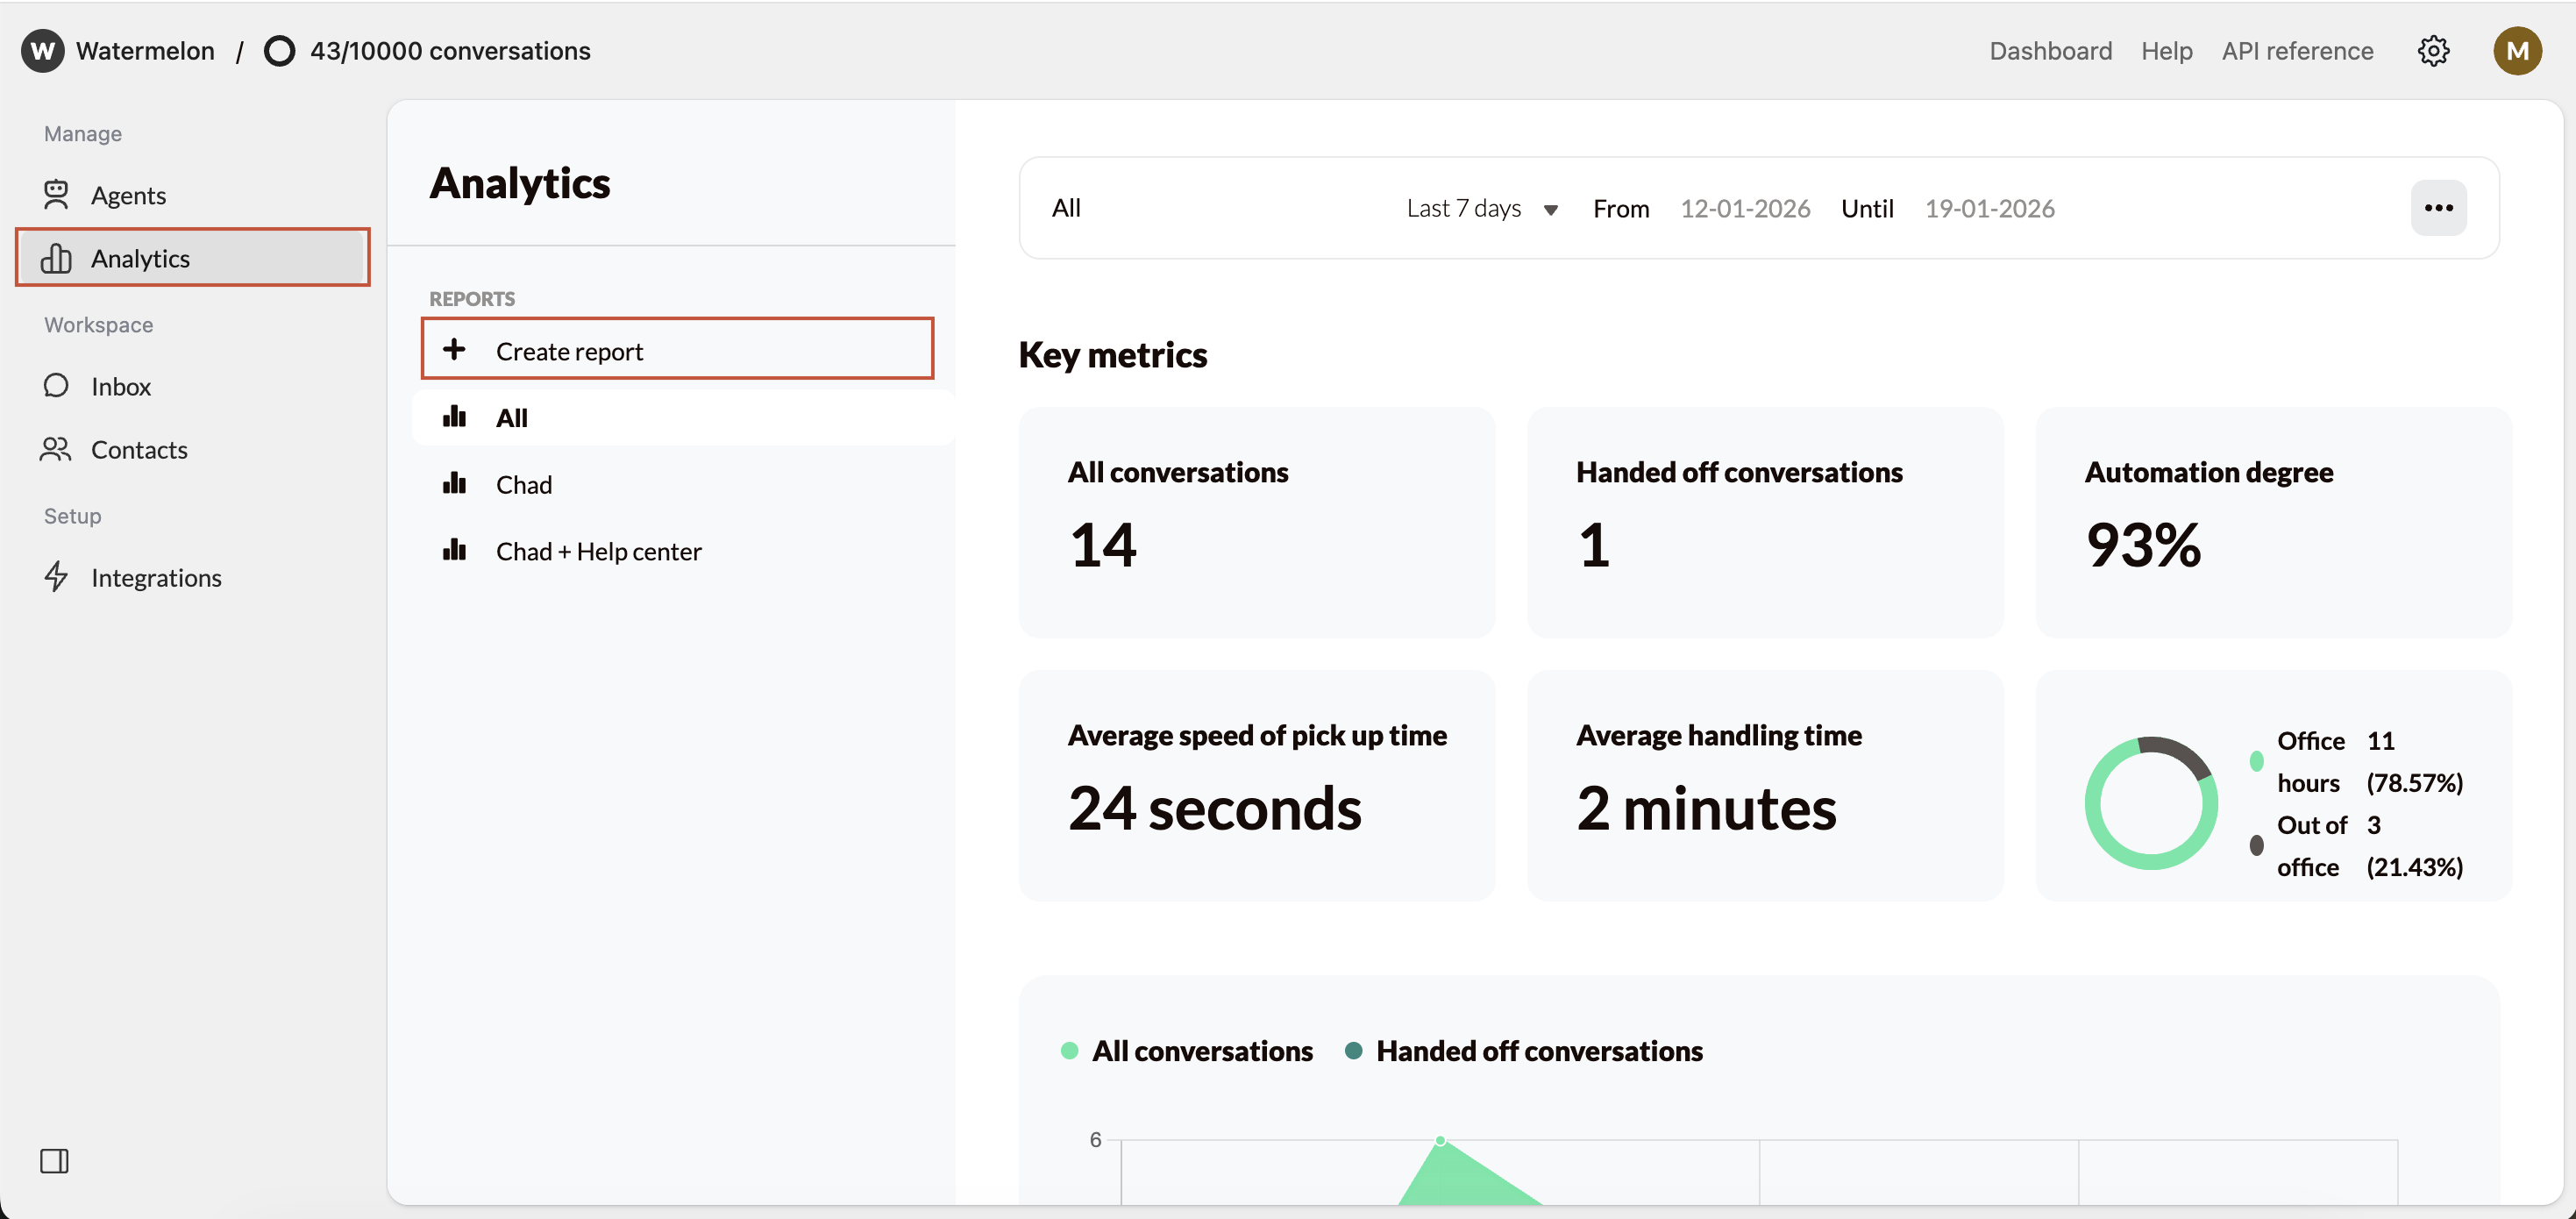The image size is (2576, 1219).
Task: Open the Inbox from the sidebar
Action: click(x=120, y=386)
